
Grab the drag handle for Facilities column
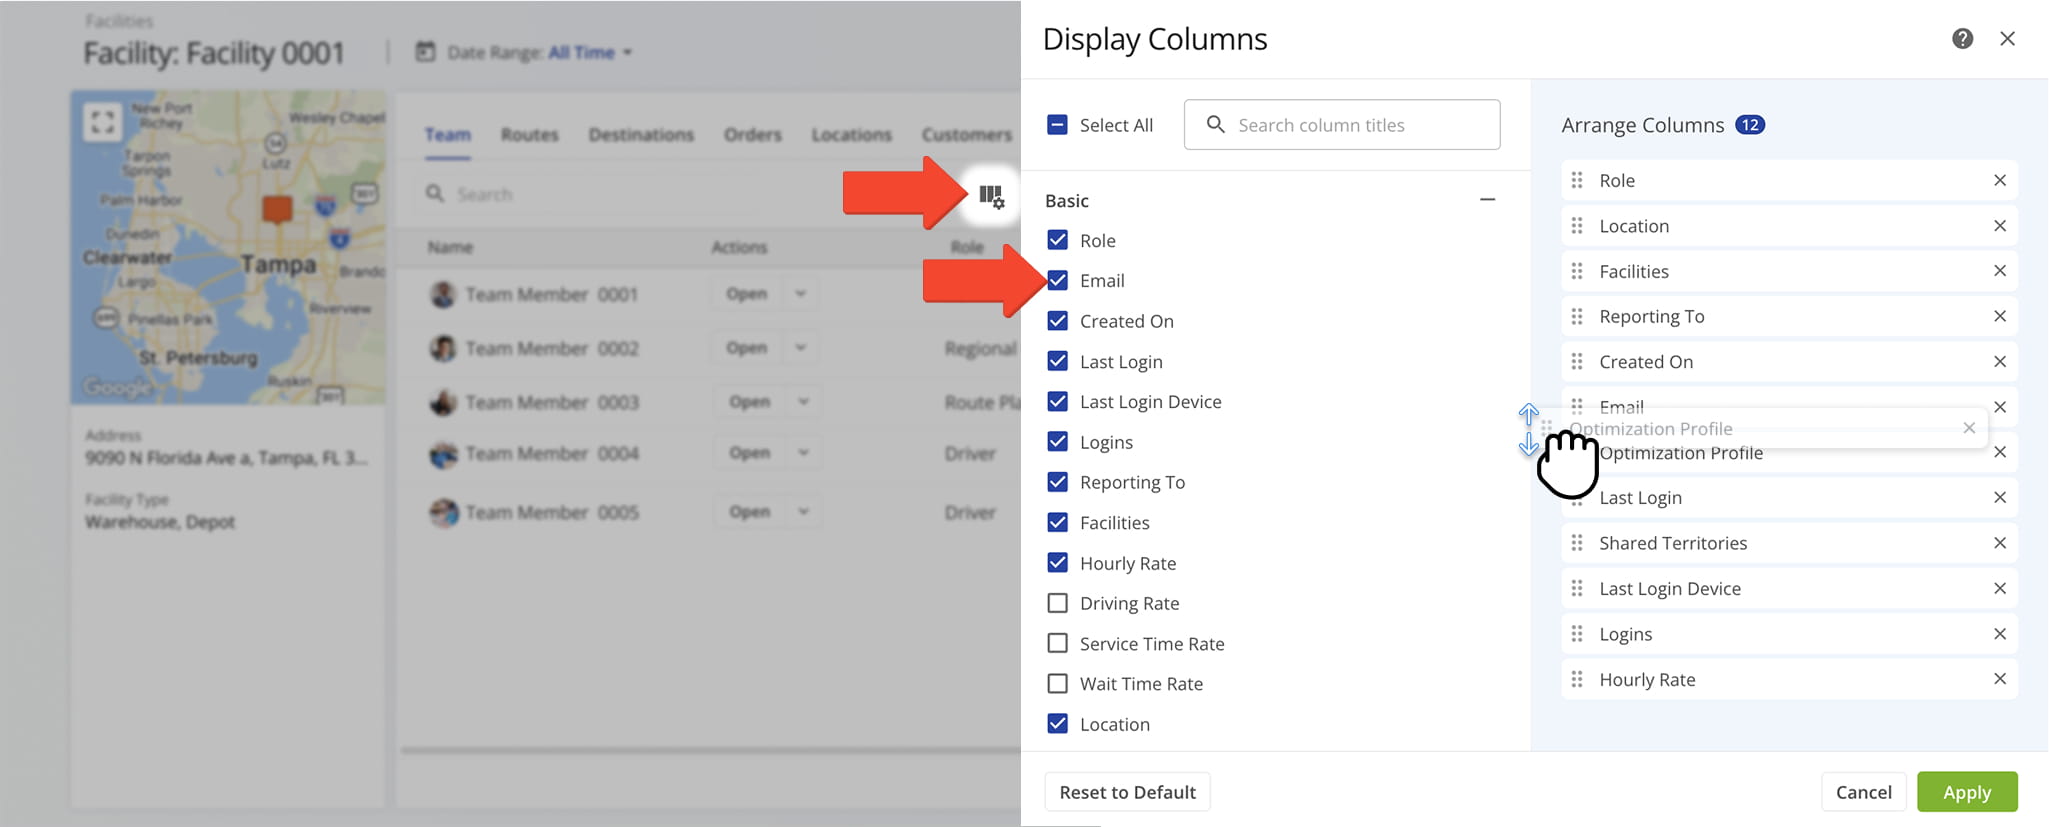tap(1577, 271)
